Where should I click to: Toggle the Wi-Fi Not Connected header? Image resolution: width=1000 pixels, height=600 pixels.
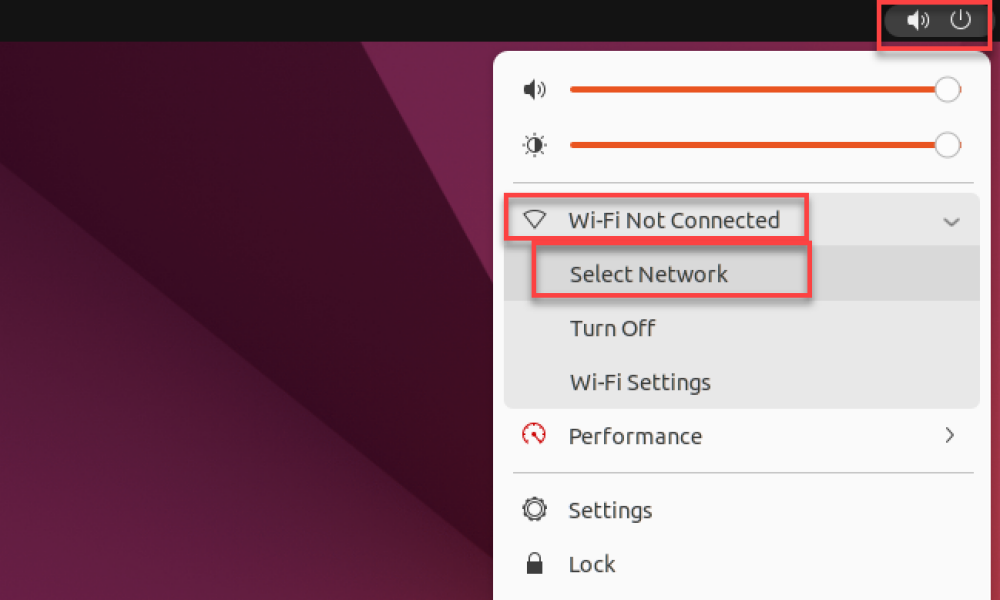[742, 220]
